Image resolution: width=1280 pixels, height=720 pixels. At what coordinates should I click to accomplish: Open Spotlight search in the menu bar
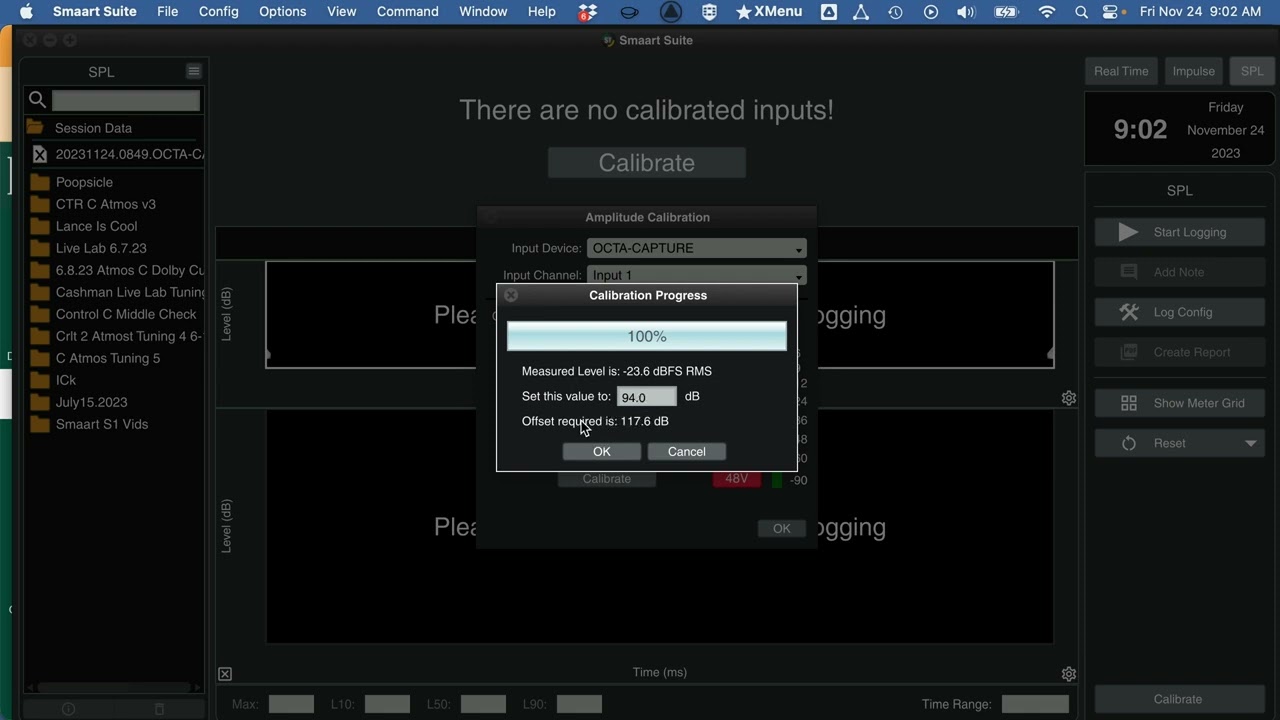click(1081, 12)
